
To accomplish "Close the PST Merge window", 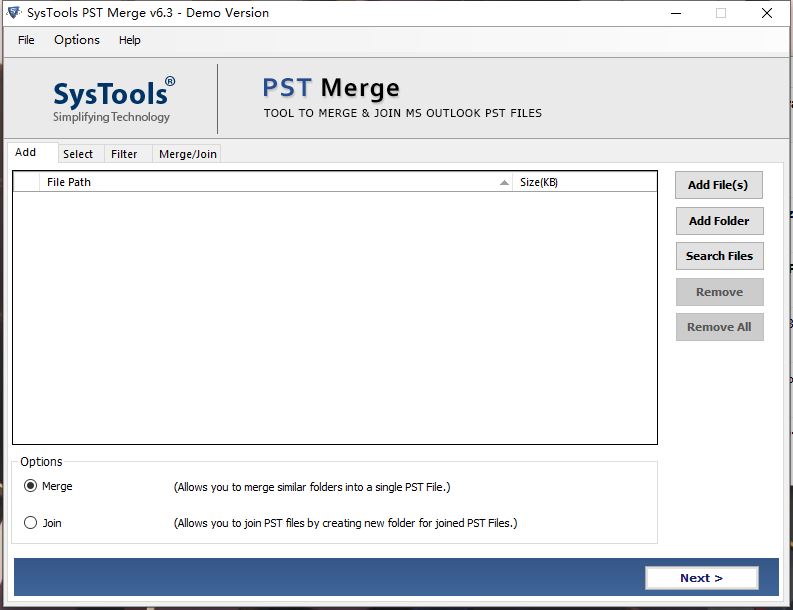I will click(767, 13).
